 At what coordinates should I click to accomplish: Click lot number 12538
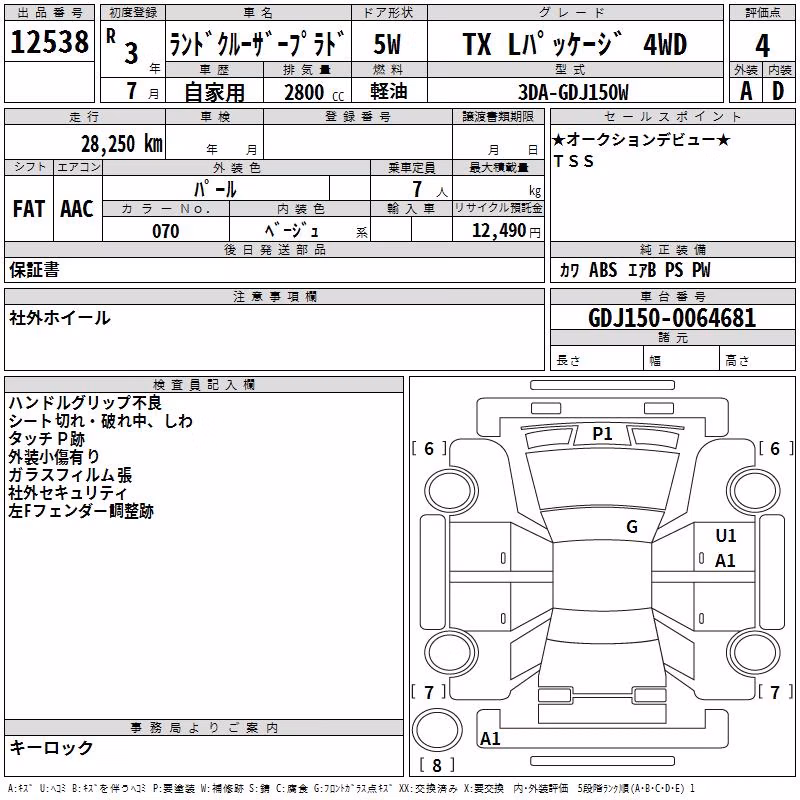(49, 42)
